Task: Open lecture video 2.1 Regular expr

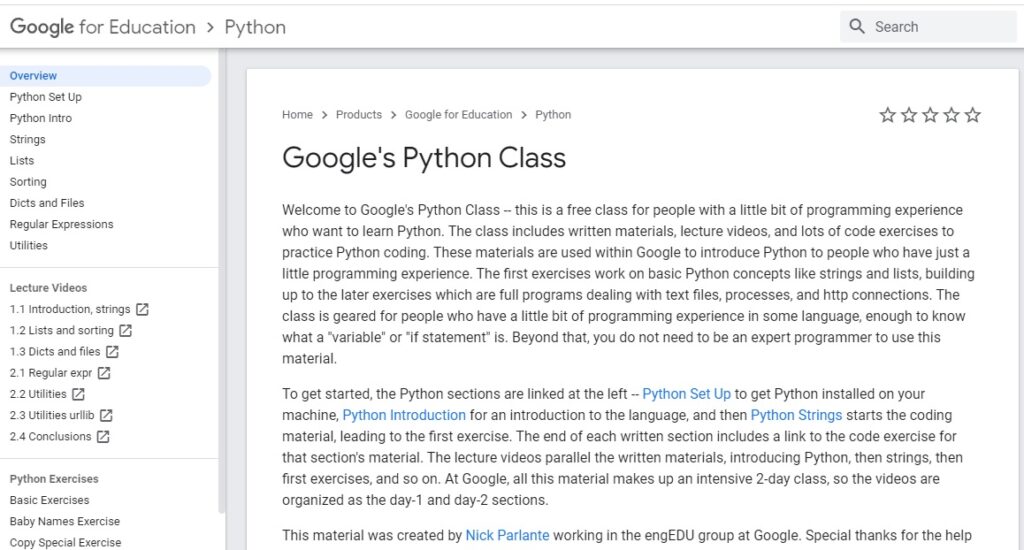Action: point(51,373)
